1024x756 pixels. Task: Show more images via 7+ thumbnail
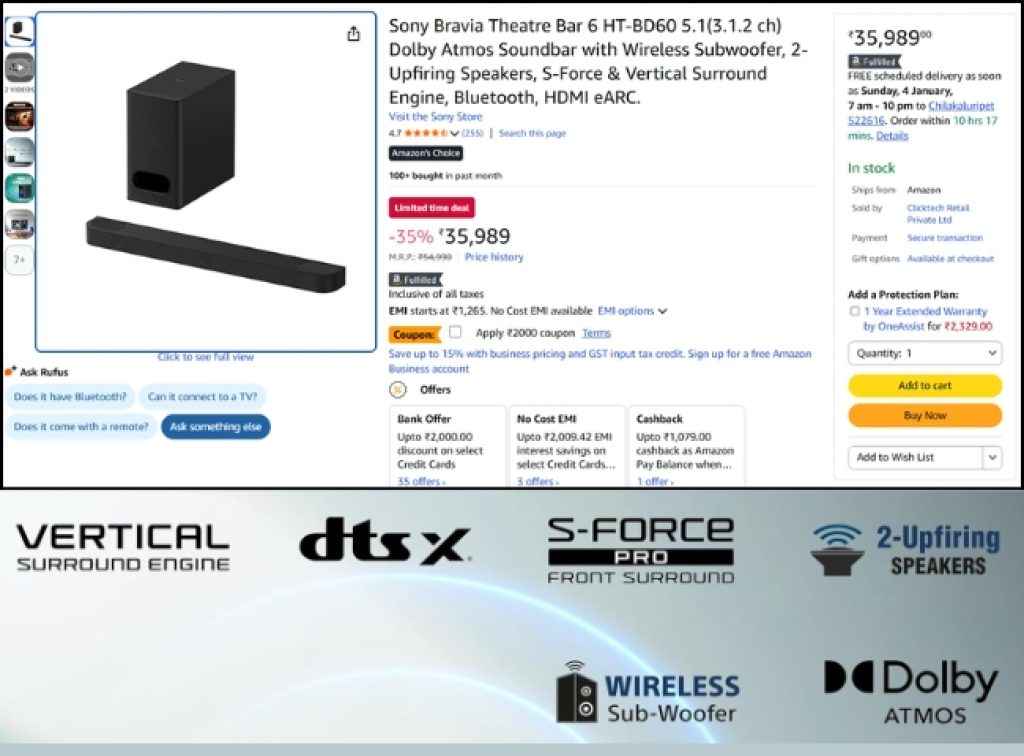20,260
